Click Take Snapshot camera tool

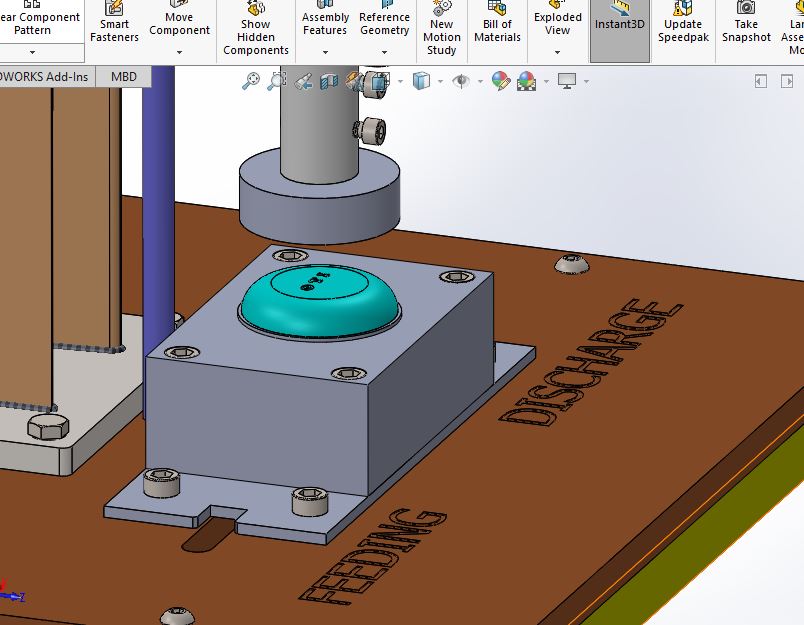click(x=746, y=23)
